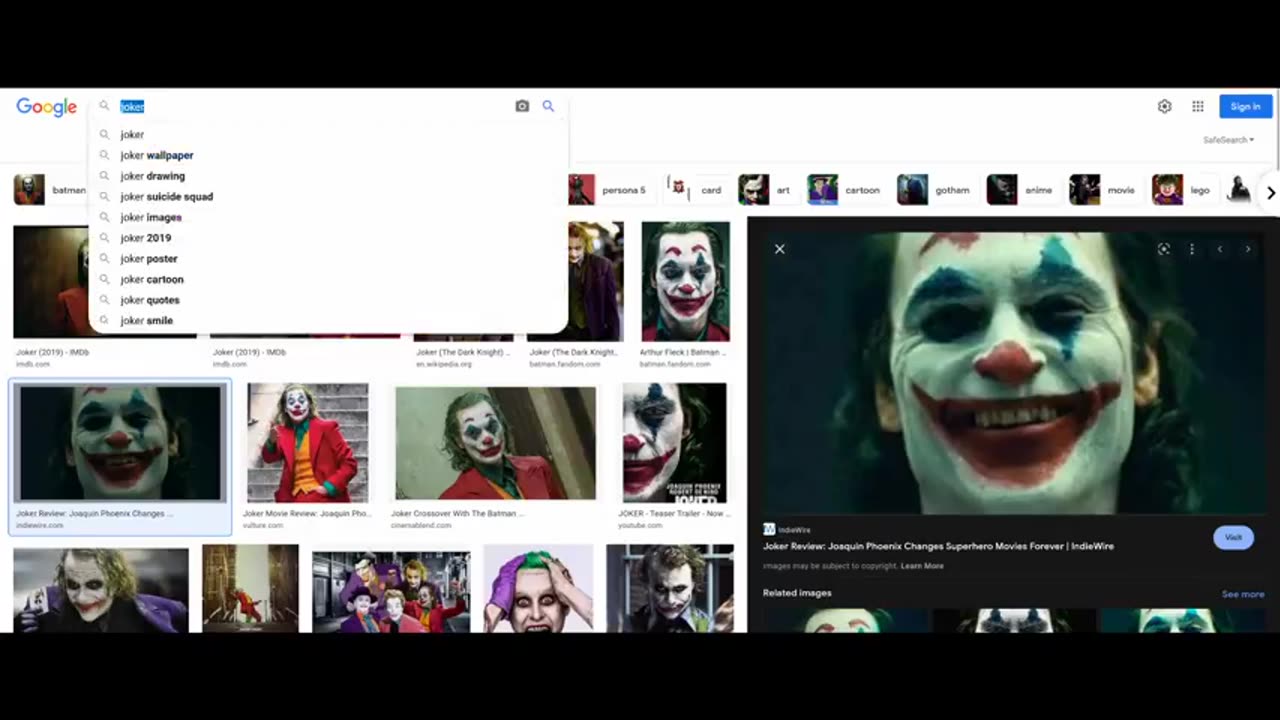Filter by the lego chip

(x=1182, y=190)
